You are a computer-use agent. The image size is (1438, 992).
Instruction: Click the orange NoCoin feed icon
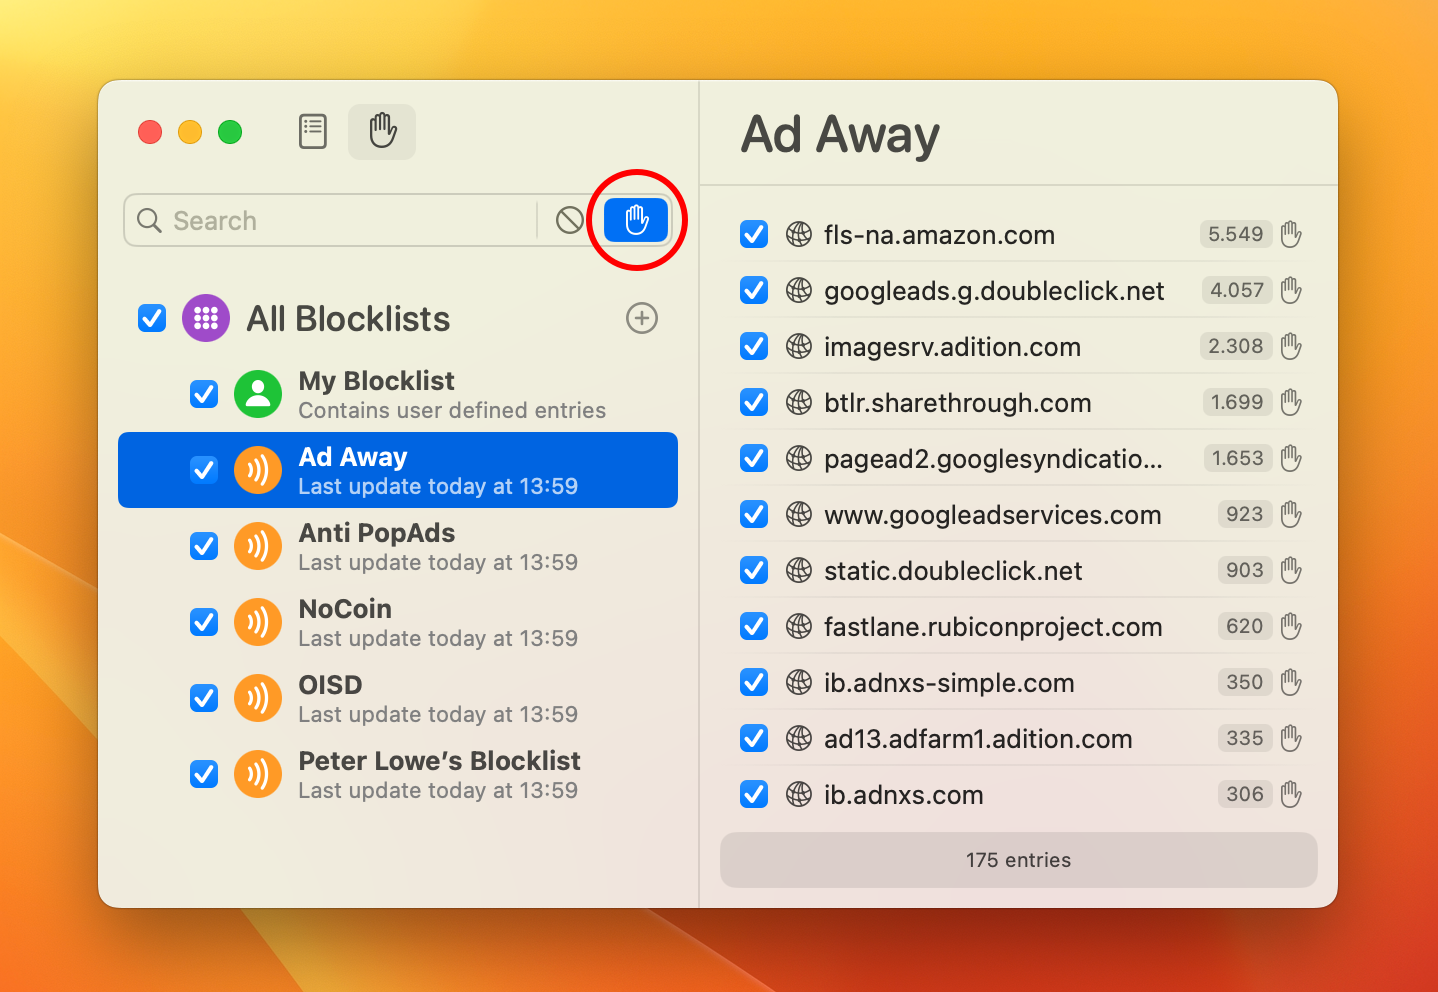pyautogui.click(x=258, y=622)
